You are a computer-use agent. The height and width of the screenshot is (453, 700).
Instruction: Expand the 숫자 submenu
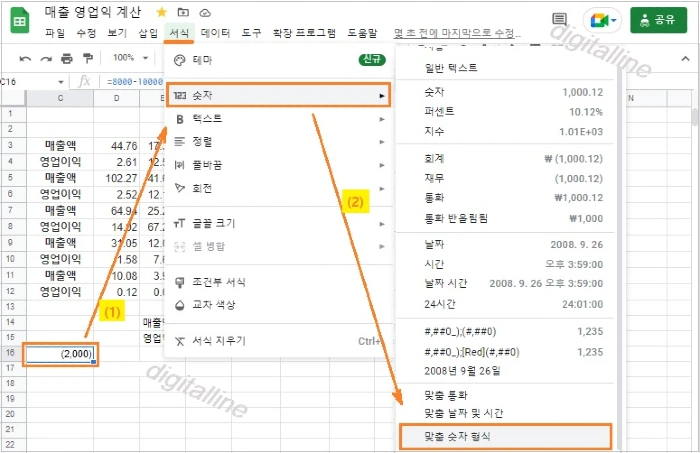point(278,95)
